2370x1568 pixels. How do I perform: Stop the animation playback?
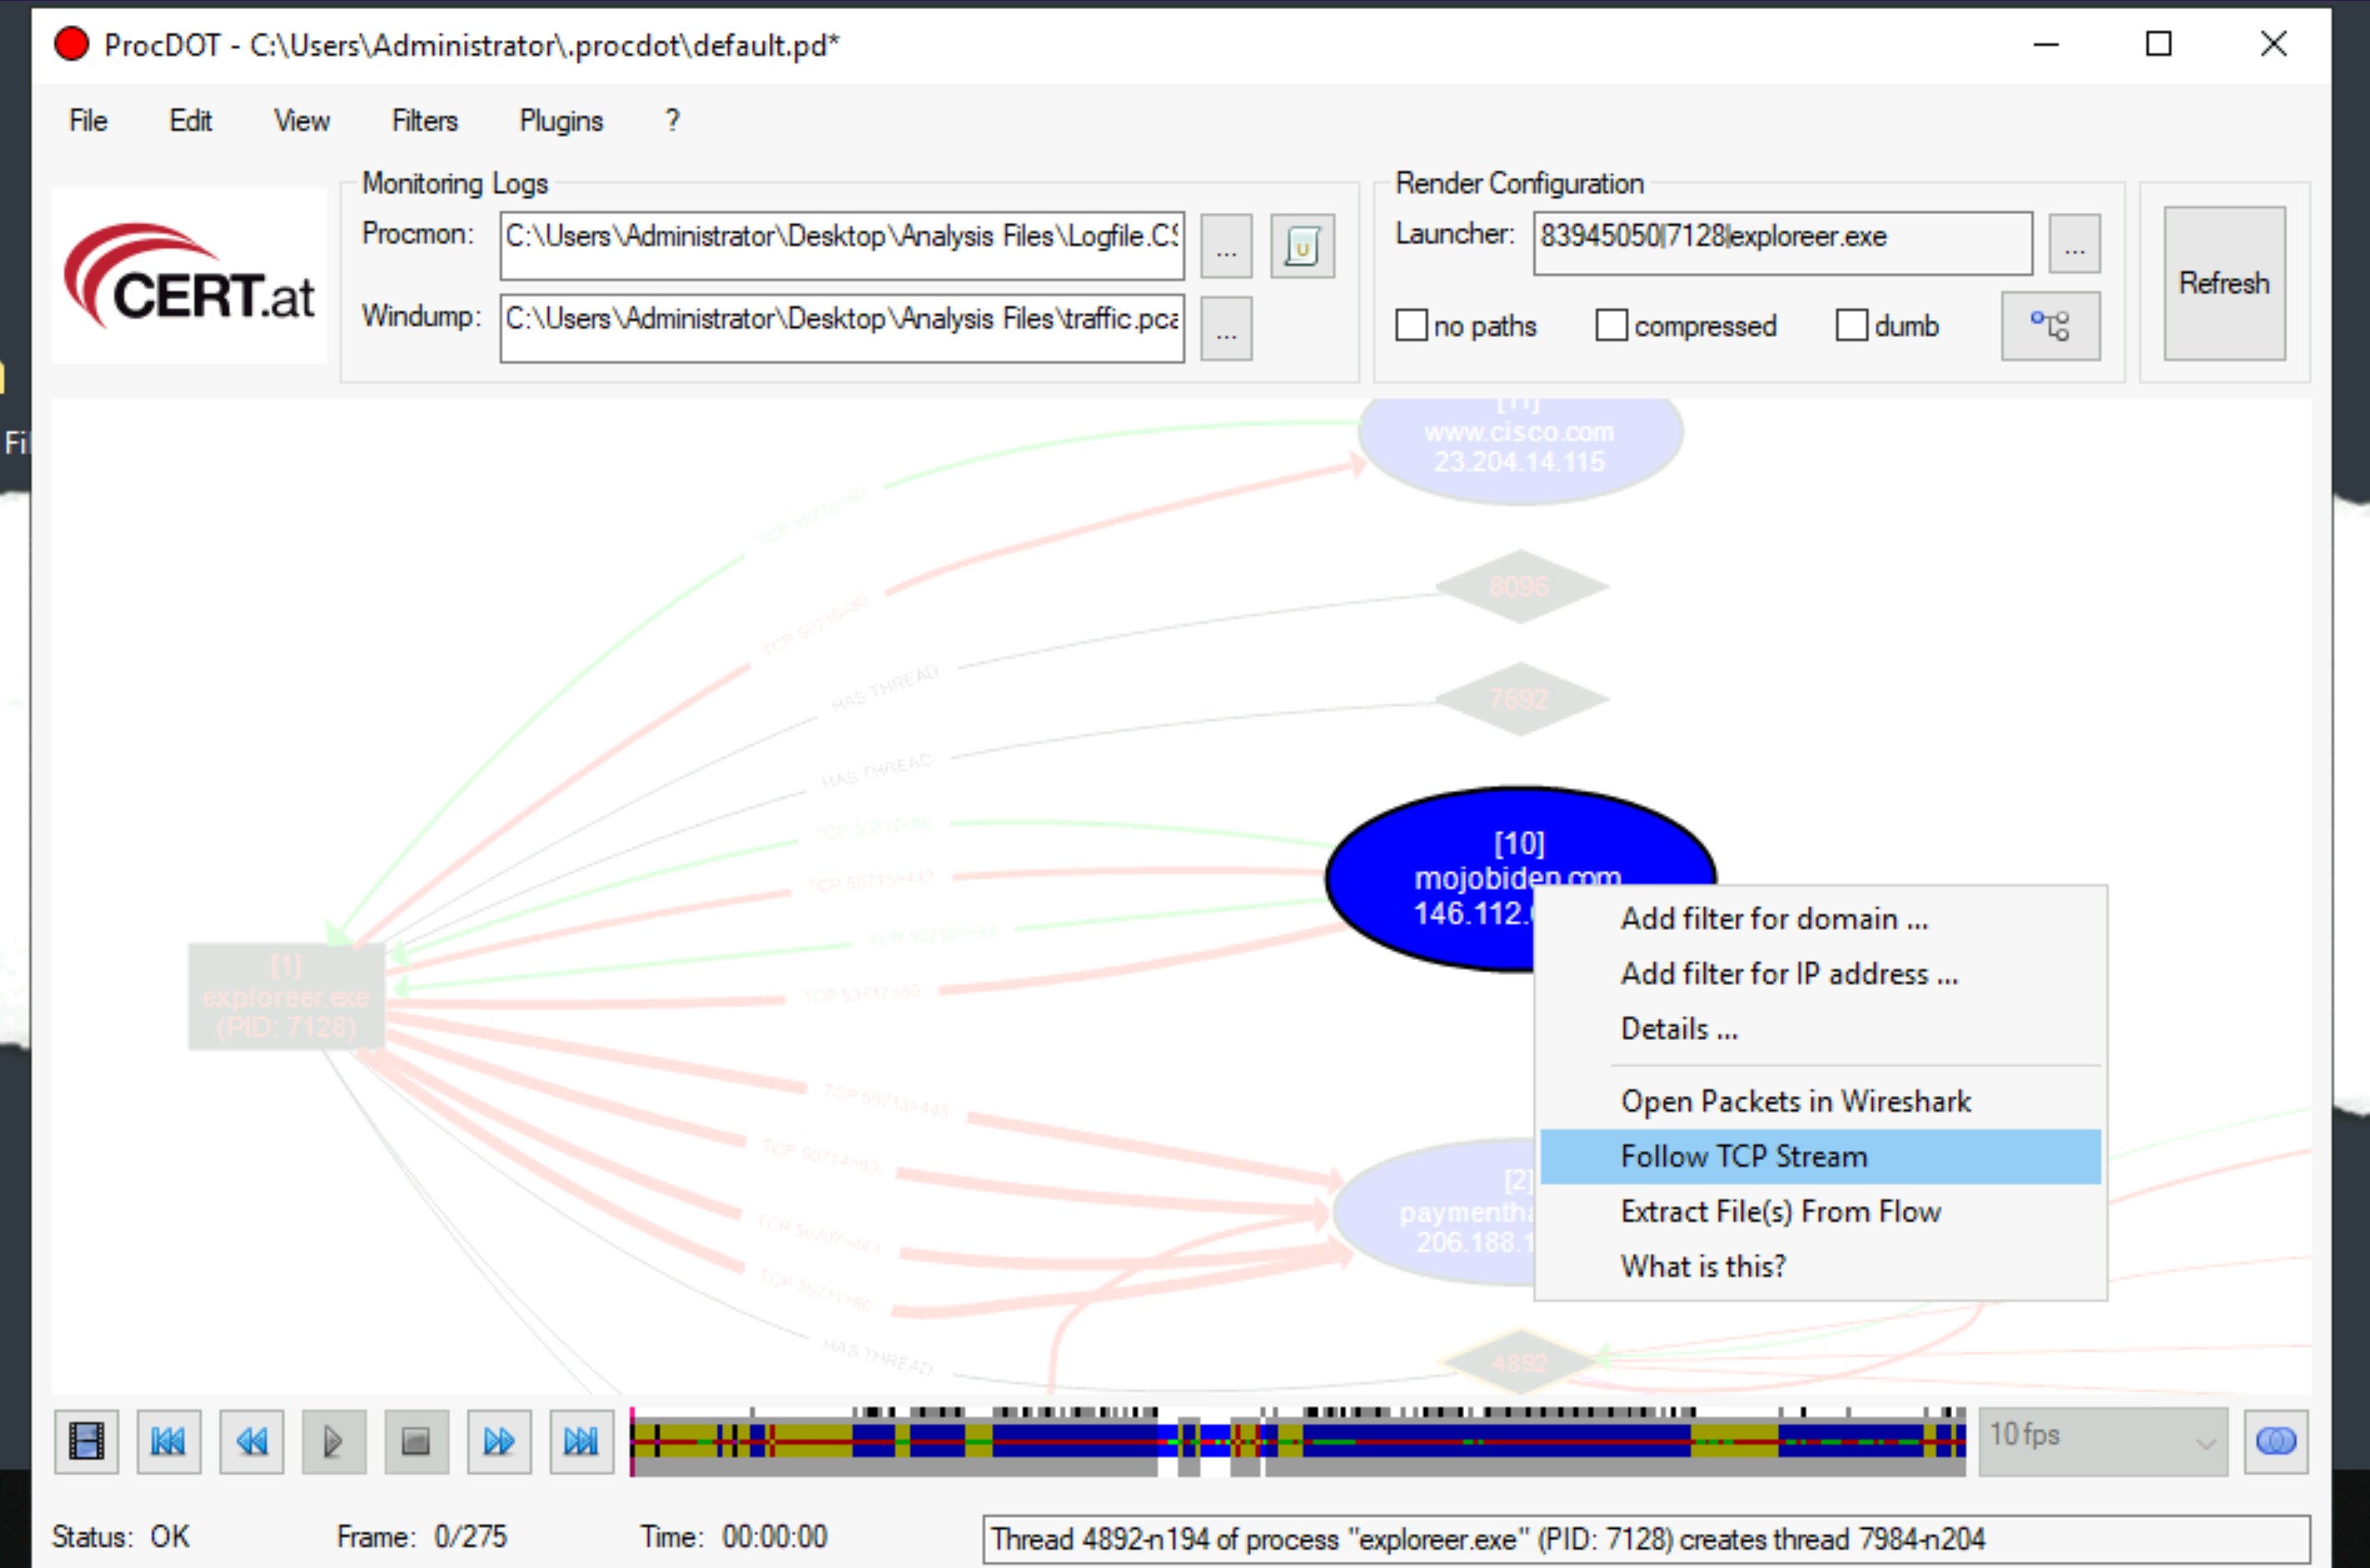click(x=416, y=1441)
